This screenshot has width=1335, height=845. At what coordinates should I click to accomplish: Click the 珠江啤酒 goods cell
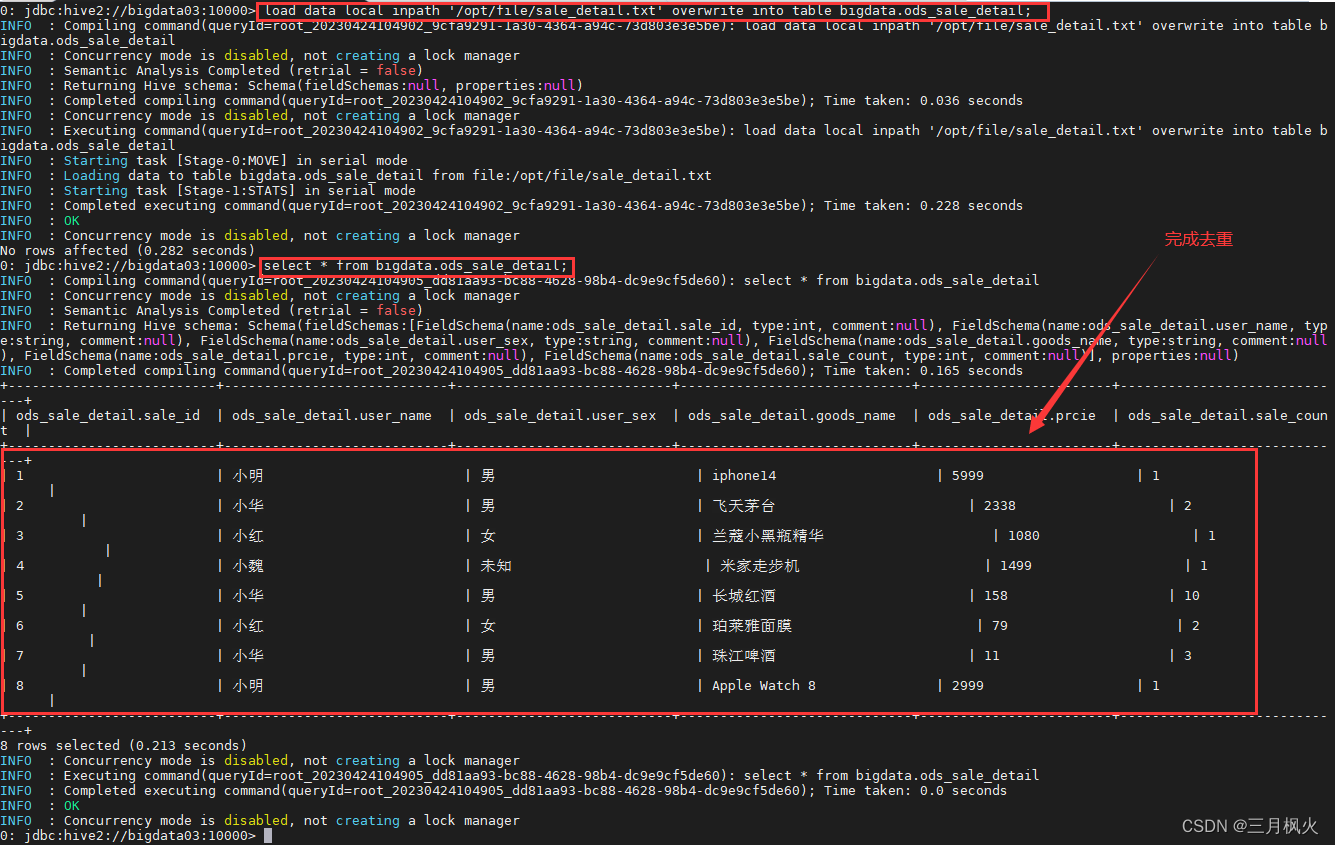pos(744,656)
